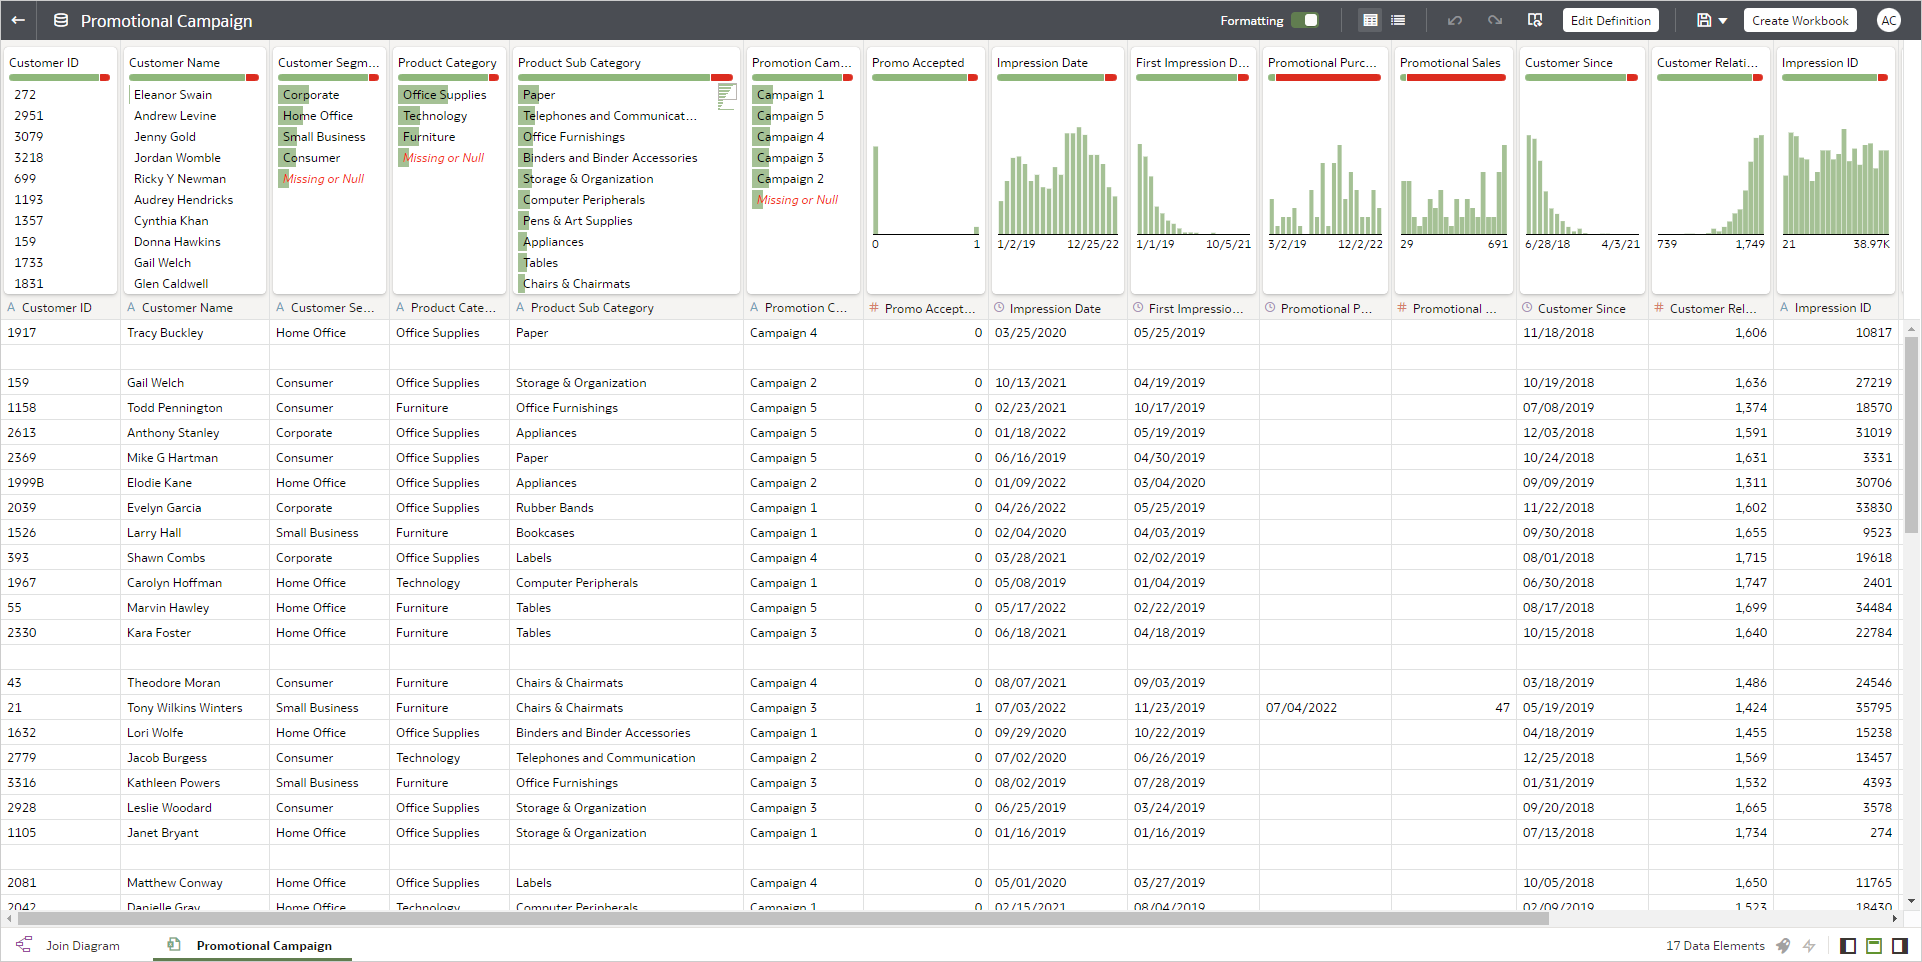The width and height of the screenshot is (1922, 962).
Task: Select the Promotional Campaign tab
Action: pyautogui.click(x=264, y=945)
